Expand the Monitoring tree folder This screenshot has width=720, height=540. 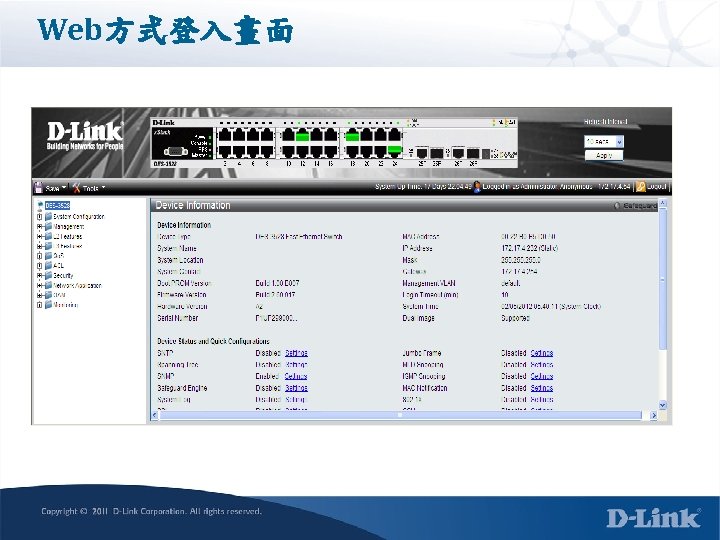coord(39,304)
